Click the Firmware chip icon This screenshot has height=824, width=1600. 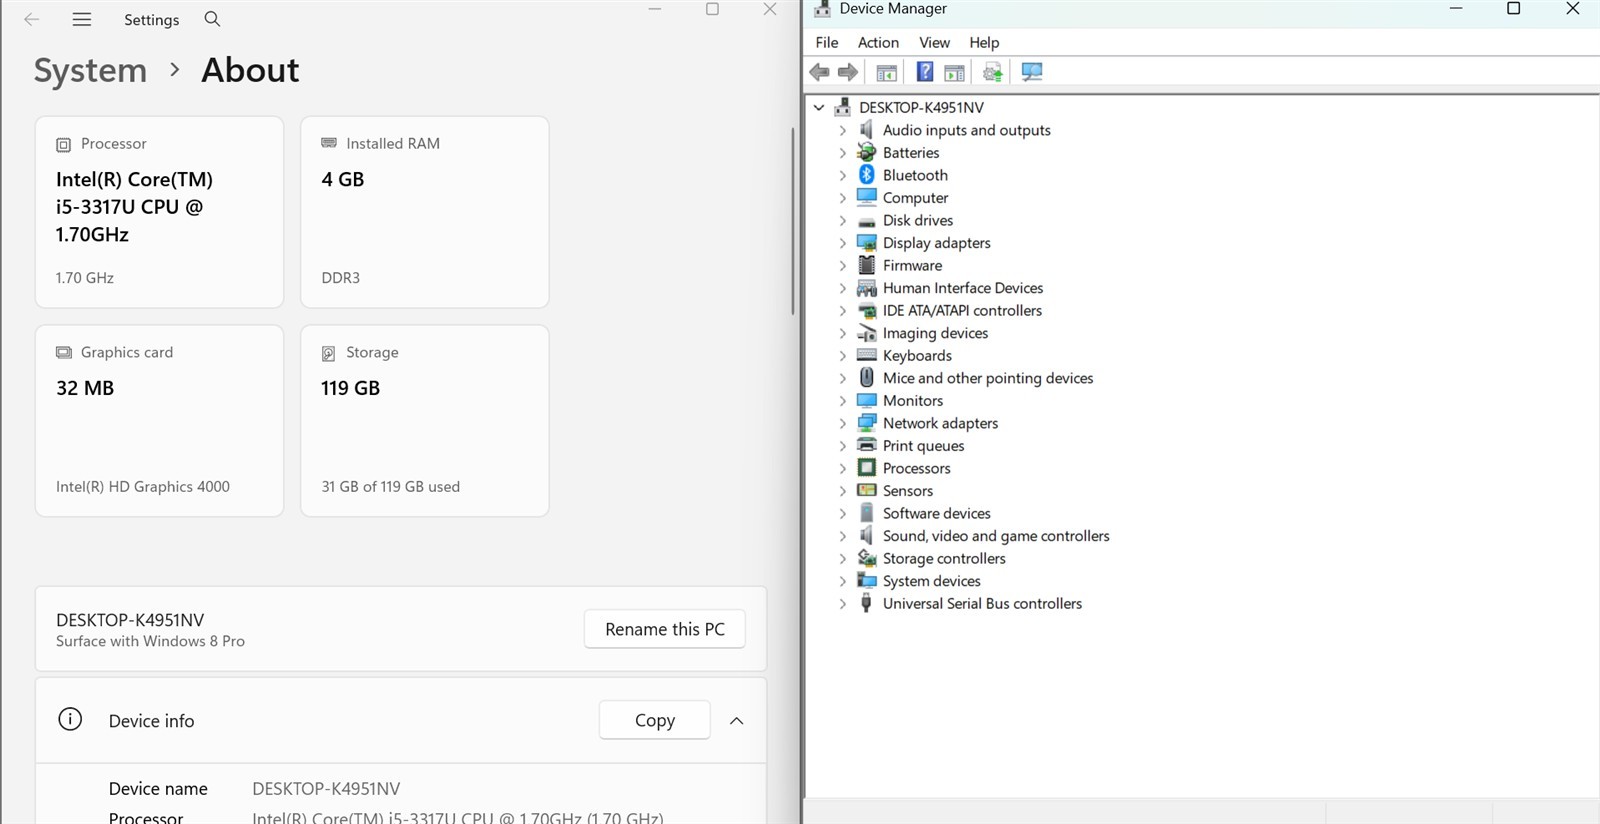tap(867, 265)
